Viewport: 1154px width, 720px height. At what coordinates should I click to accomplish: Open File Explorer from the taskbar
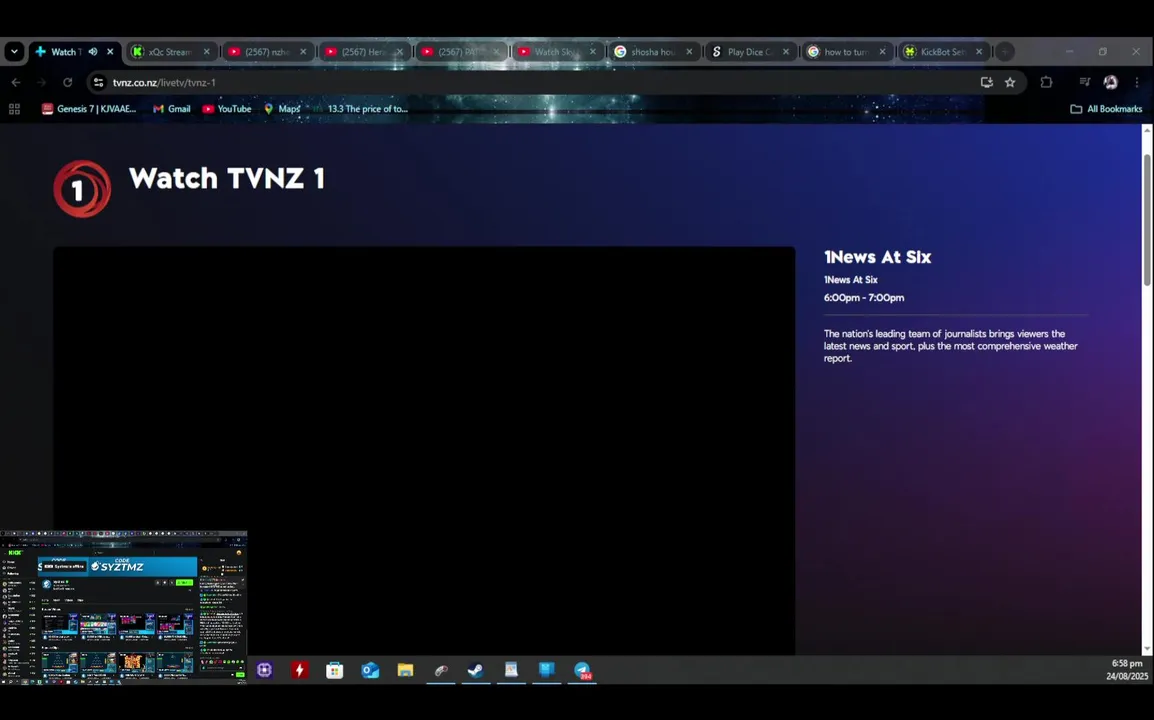pyautogui.click(x=406, y=670)
